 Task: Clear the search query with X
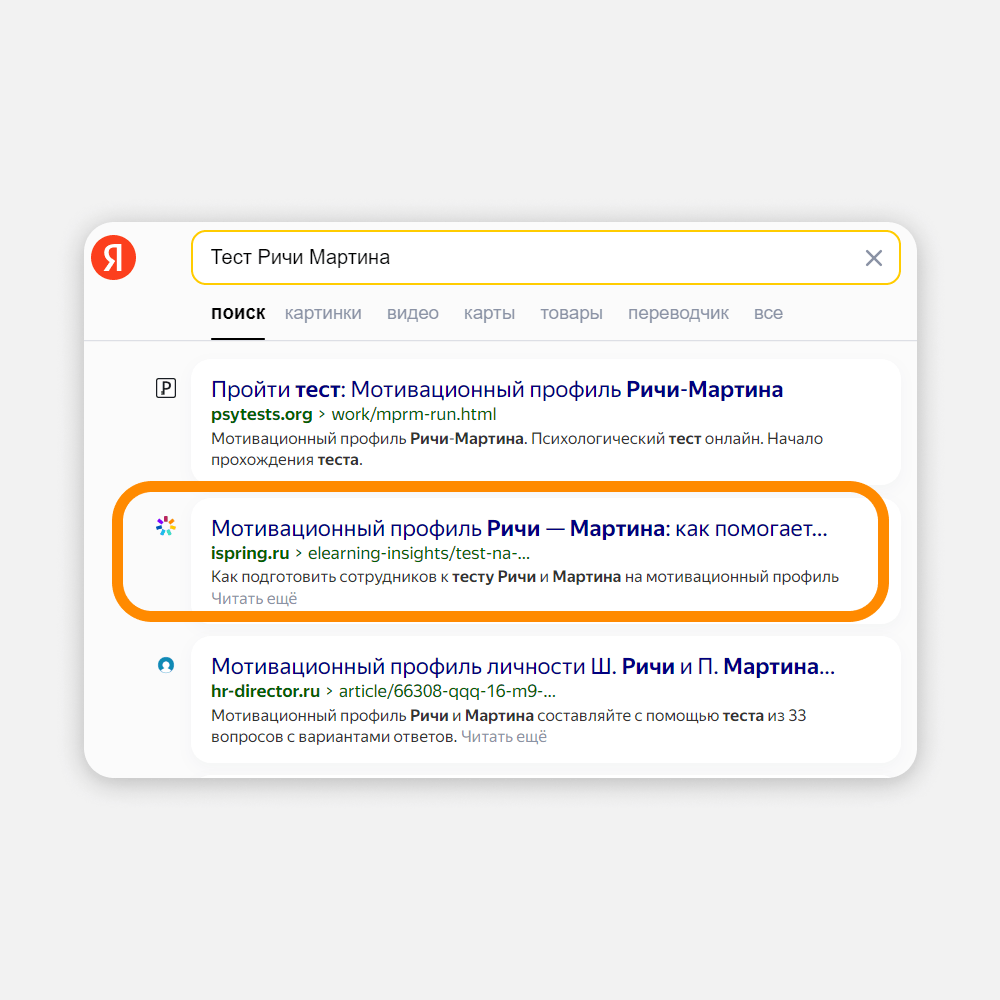(x=873, y=258)
